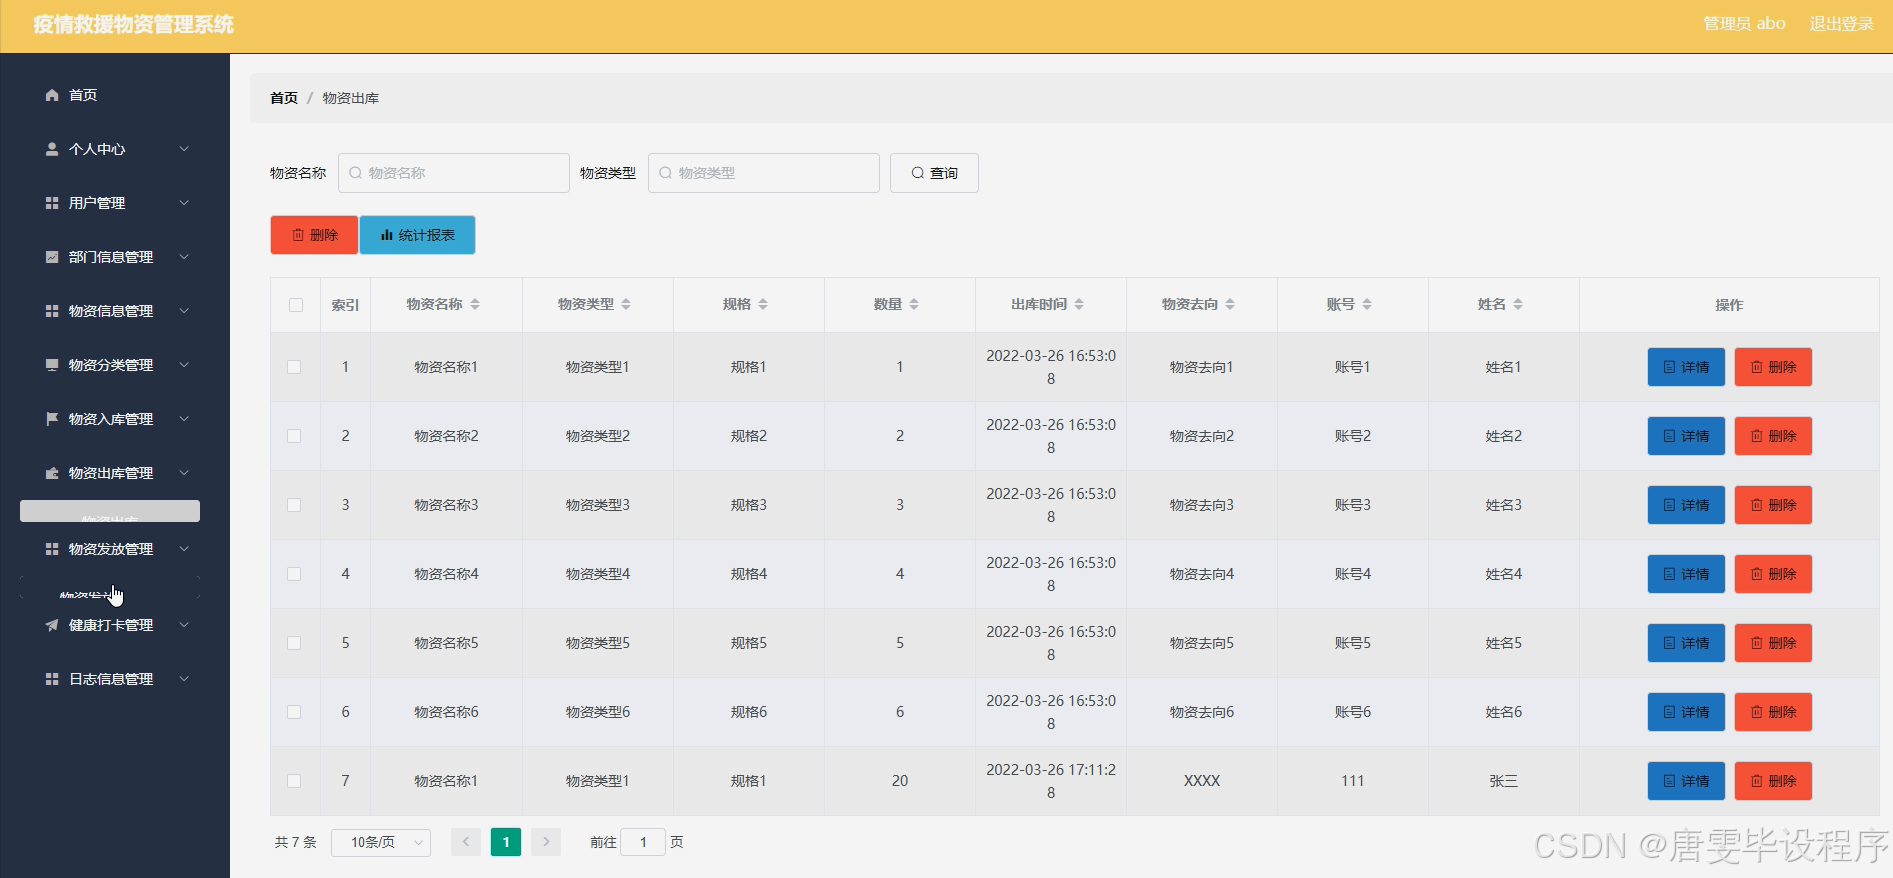Screen dimensions: 1893x878
Task: View 详情 for row 物资名称5
Action: [x=1686, y=643]
